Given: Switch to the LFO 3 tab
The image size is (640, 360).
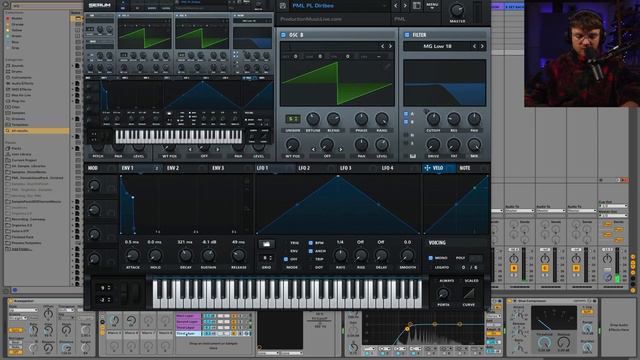Looking at the screenshot, I should tap(346, 168).
